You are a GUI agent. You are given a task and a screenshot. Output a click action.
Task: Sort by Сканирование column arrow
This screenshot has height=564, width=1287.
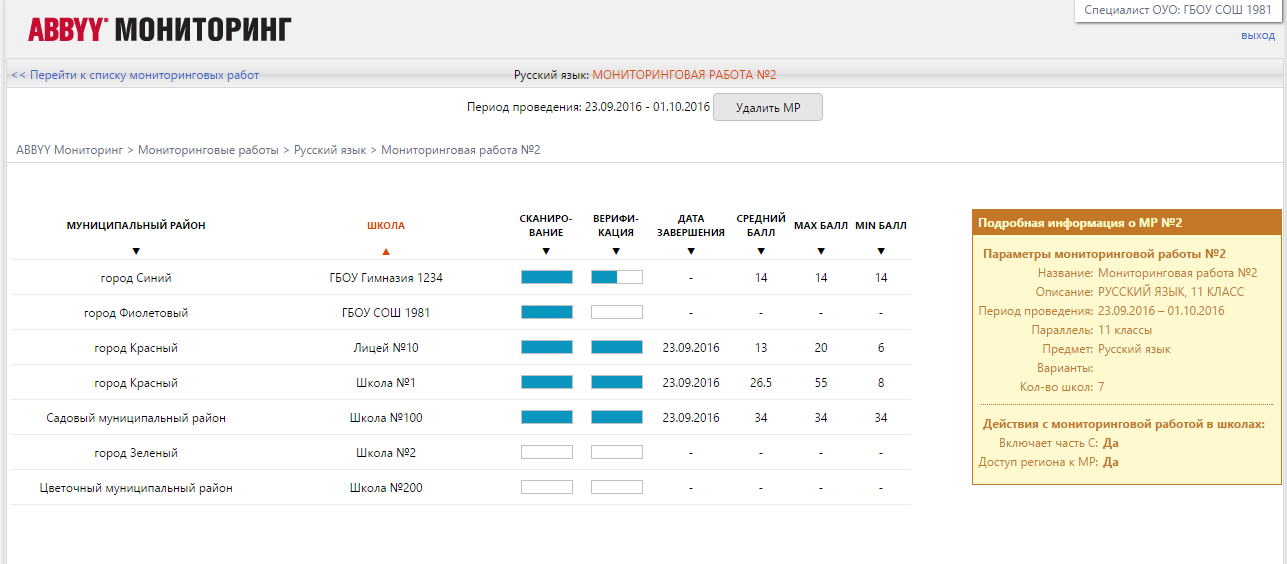(546, 251)
